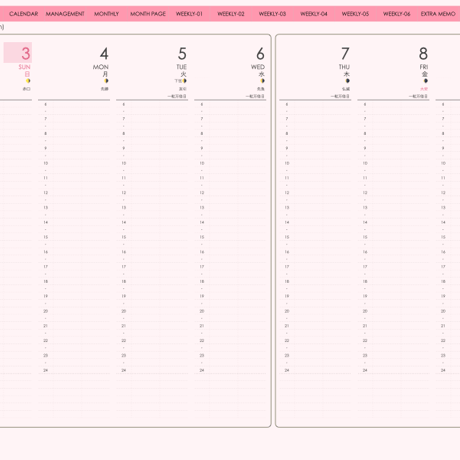
Task: Click the hour 21 label in Thursday's column
Action: pos(287,326)
